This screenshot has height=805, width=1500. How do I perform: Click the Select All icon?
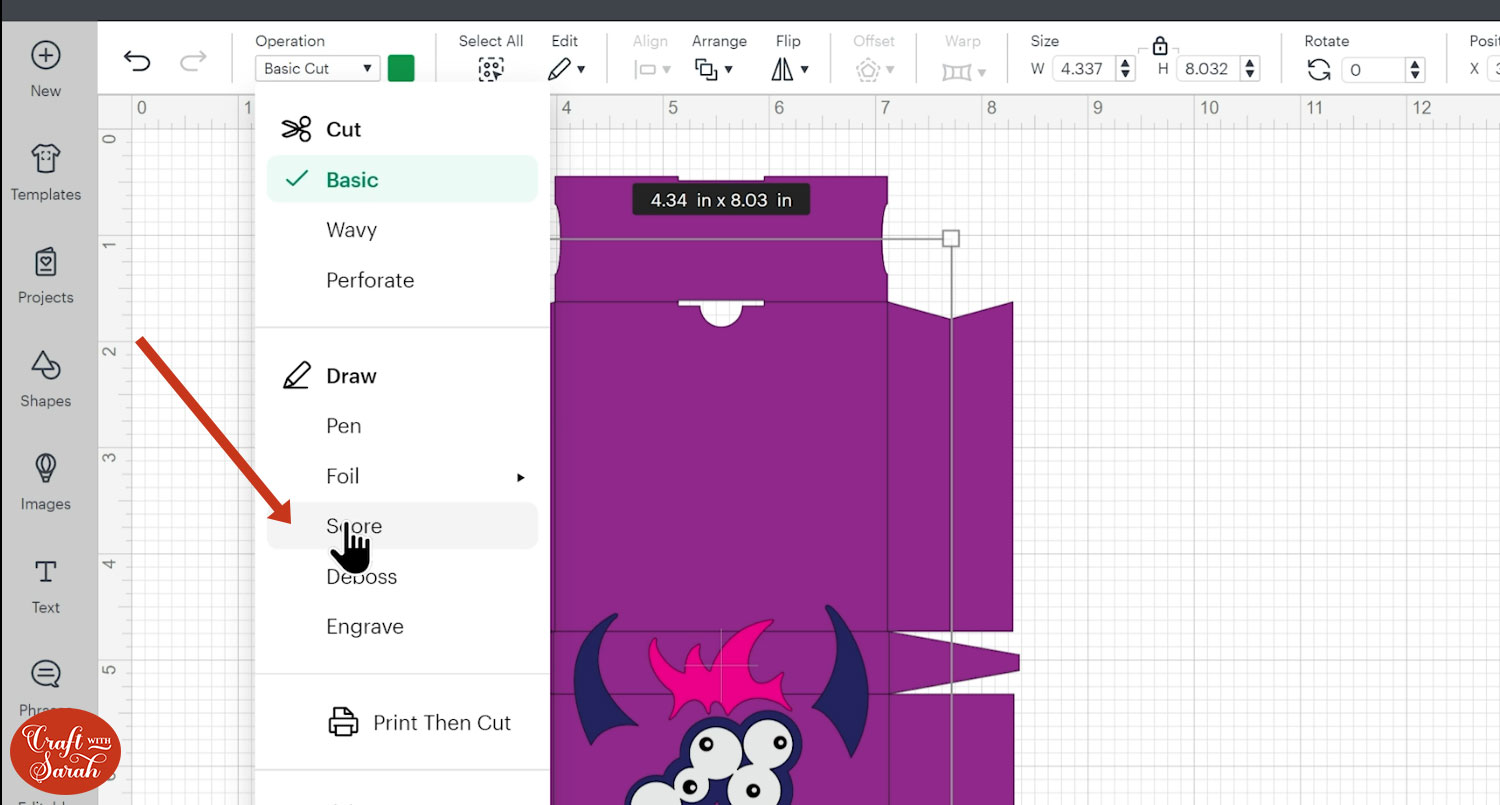click(490, 69)
